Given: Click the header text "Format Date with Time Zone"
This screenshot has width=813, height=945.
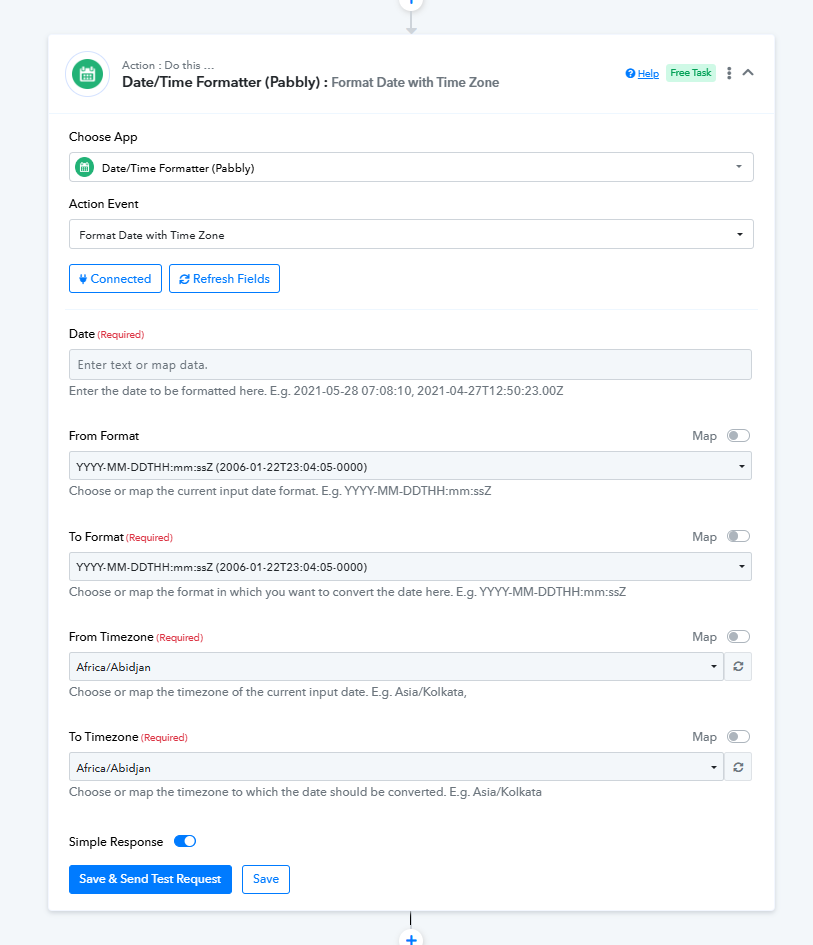Looking at the screenshot, I should click(415, 83).
